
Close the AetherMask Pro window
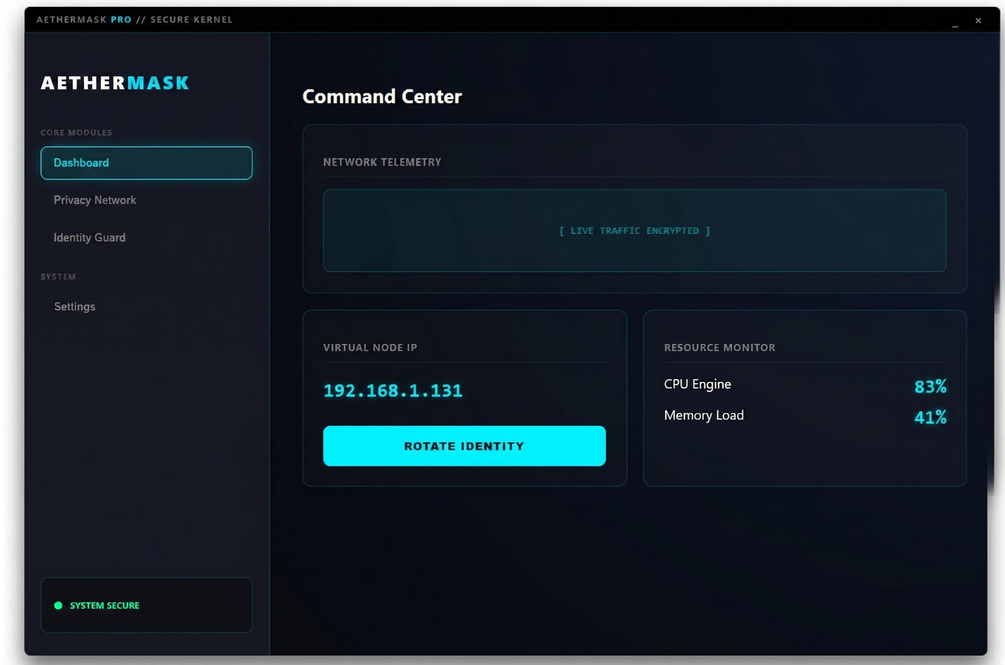(x=978, y=21)
